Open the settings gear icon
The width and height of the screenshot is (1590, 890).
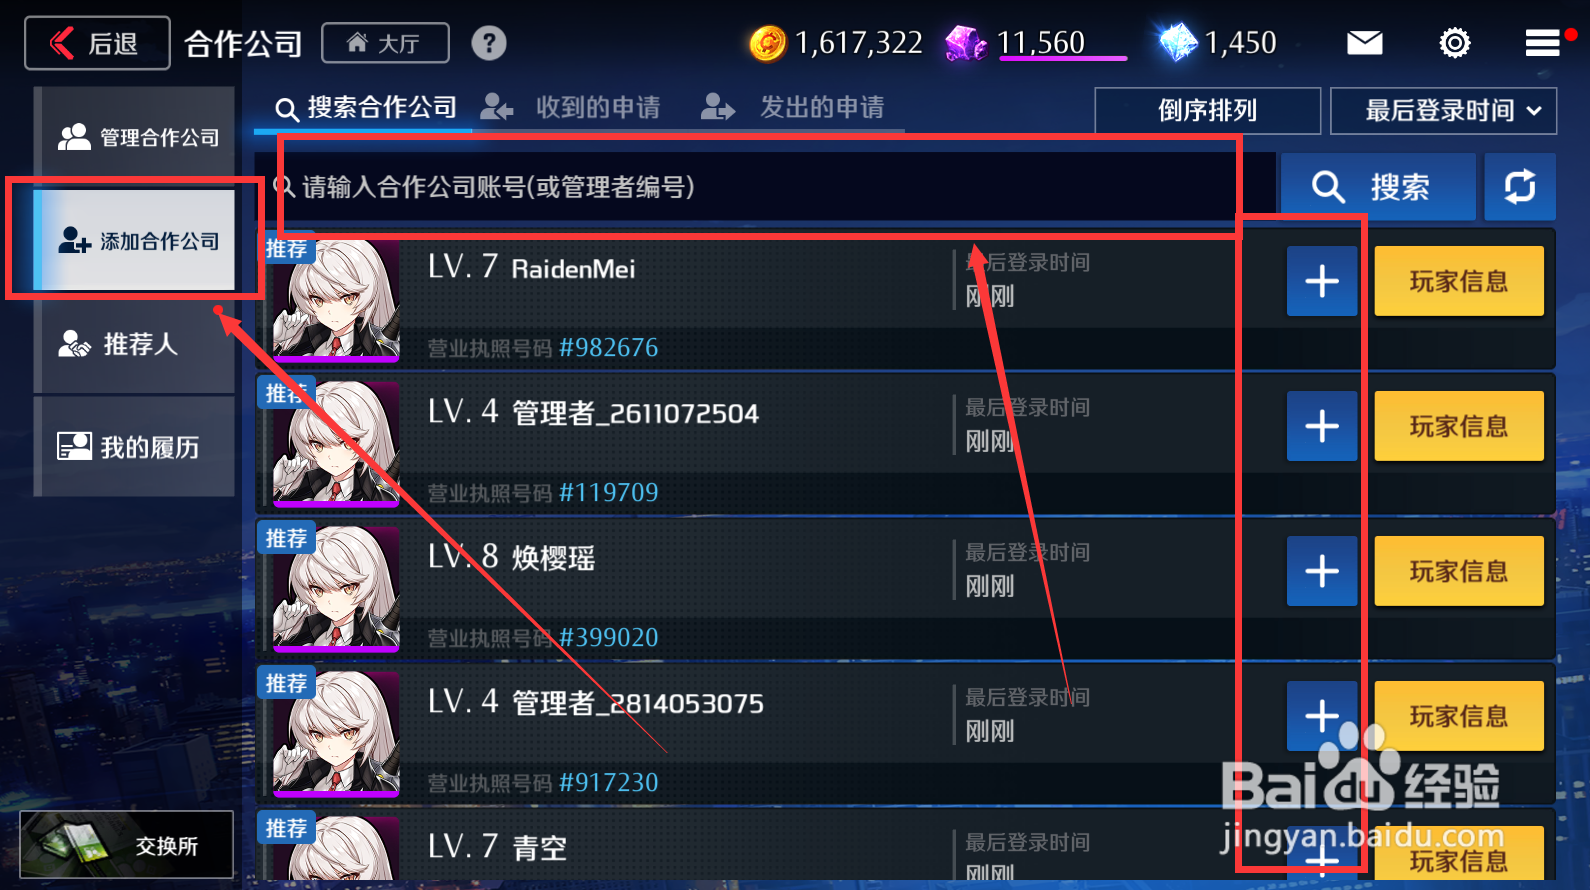tap(1454, 43)
